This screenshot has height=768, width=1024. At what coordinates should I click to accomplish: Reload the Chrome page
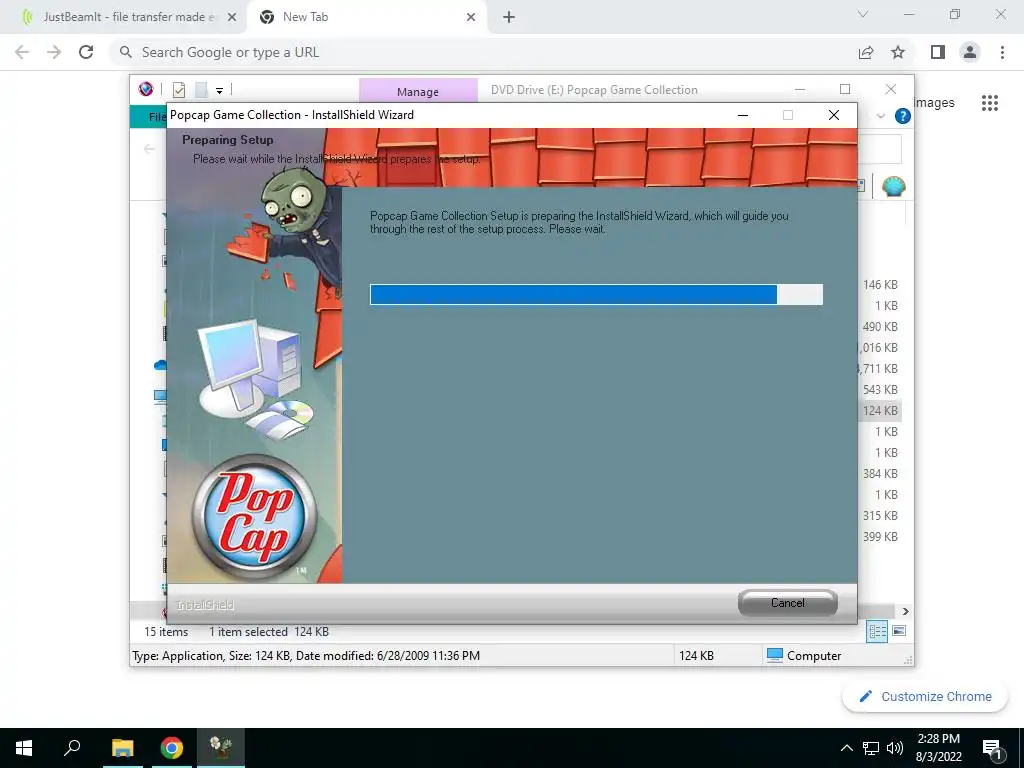pyautogui.click(x=86, y=52)
